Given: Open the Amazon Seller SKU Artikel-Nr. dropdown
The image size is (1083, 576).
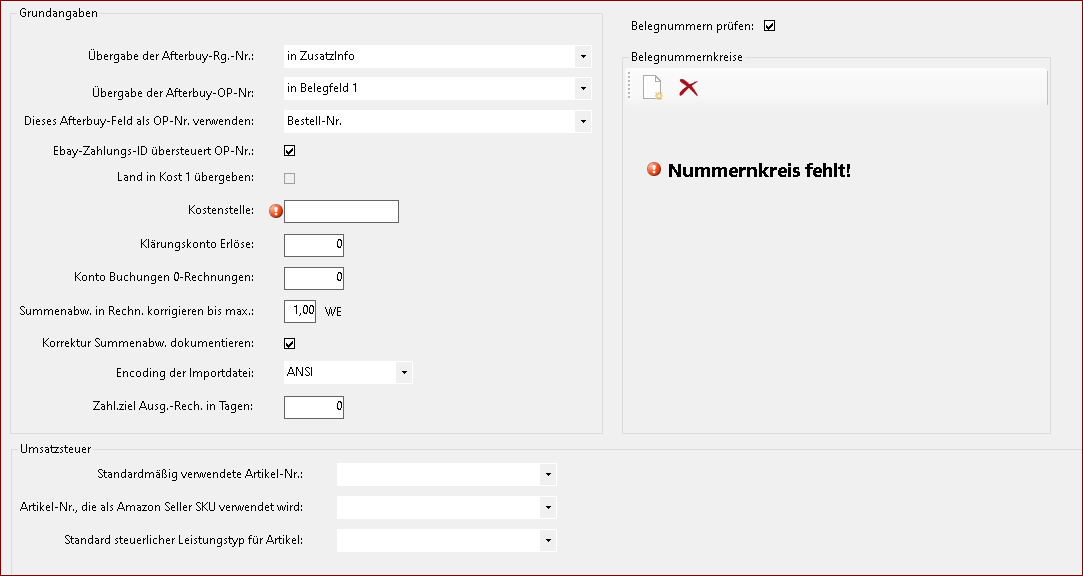Looking at the screenshot, I should click(548, 507).
